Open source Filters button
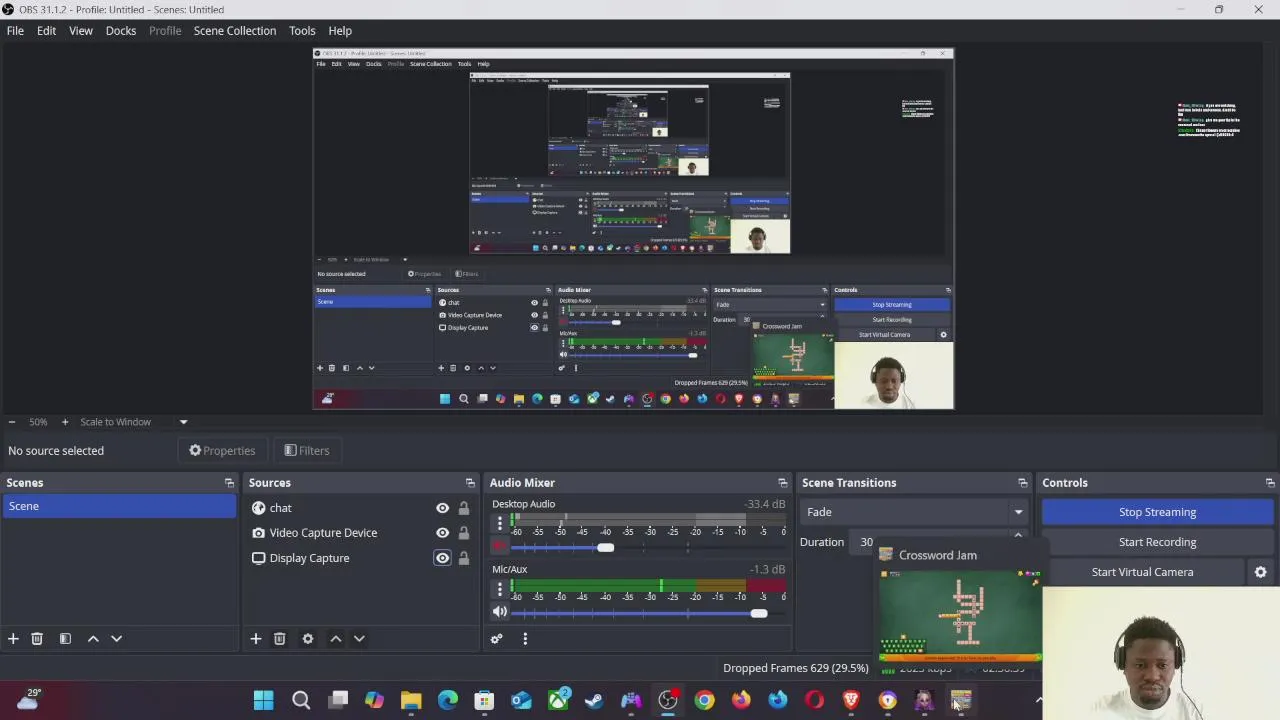 tap(306, 451)
